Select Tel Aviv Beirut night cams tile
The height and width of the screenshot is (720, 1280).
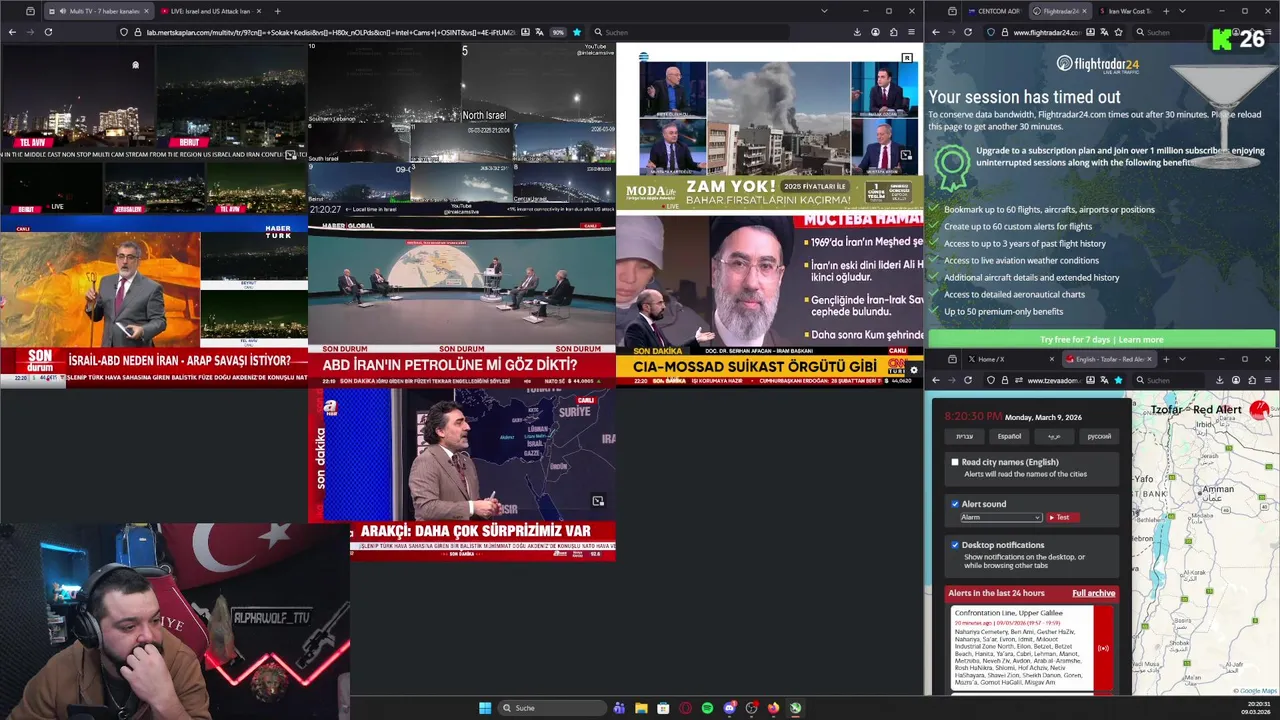tap(153, 128)
